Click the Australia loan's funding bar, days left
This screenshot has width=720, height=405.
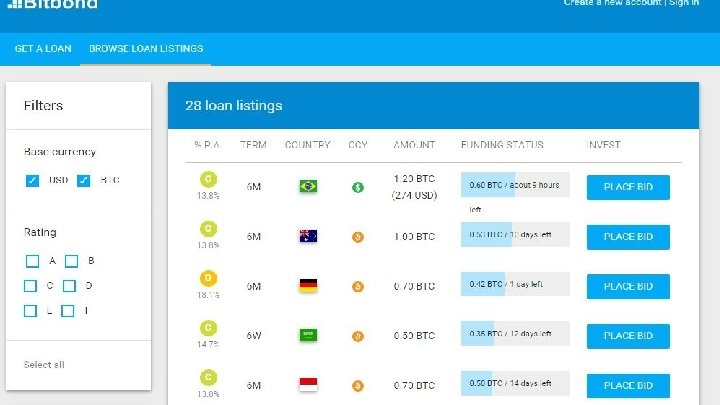coord(515,234)
